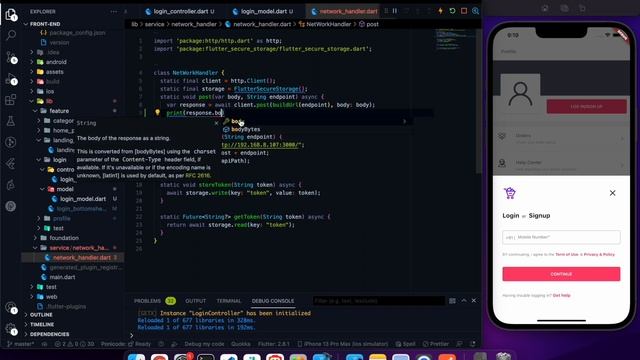This screenshot has height=360, width=640.
Task: Pause the debug session
Action: click(x=395, y=11)
